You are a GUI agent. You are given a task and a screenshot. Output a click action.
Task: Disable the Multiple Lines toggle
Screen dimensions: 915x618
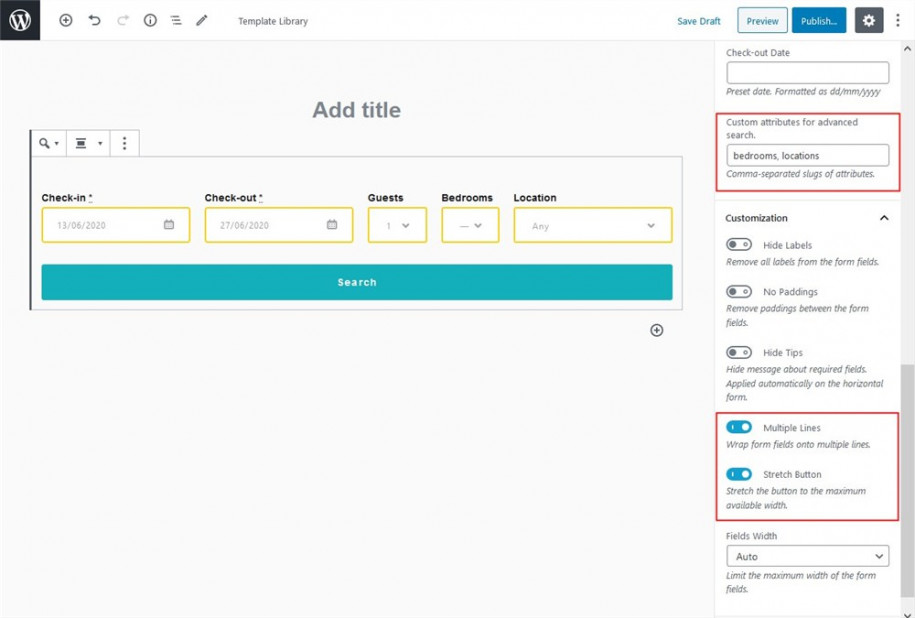tap(739, 426)
